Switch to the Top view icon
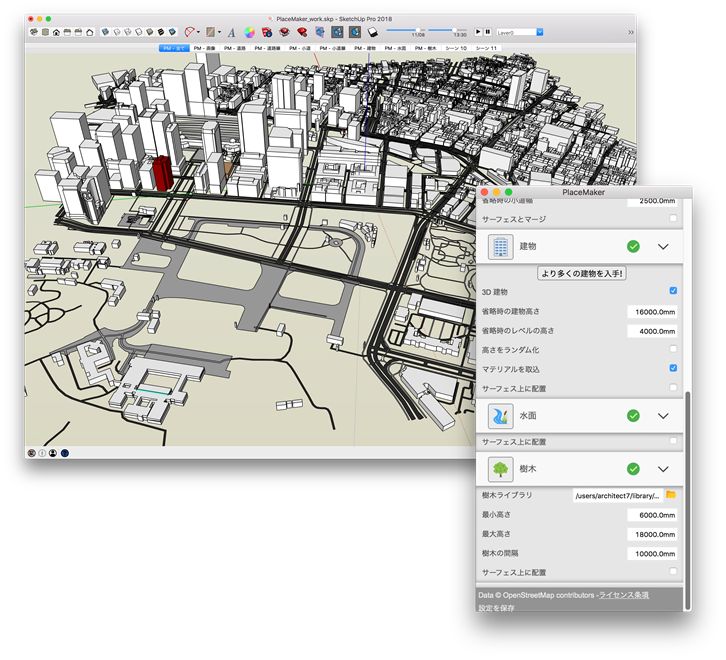The width and height of the screenshot is (726, 660). [45, 32]
